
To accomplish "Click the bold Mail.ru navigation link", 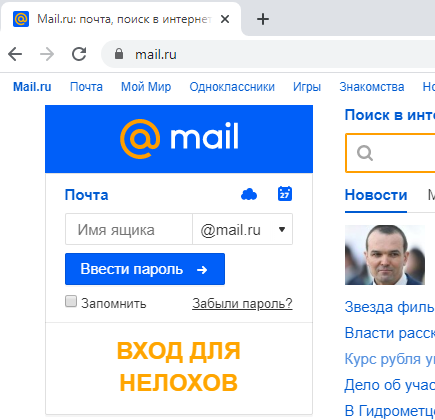I will [32, 87].
